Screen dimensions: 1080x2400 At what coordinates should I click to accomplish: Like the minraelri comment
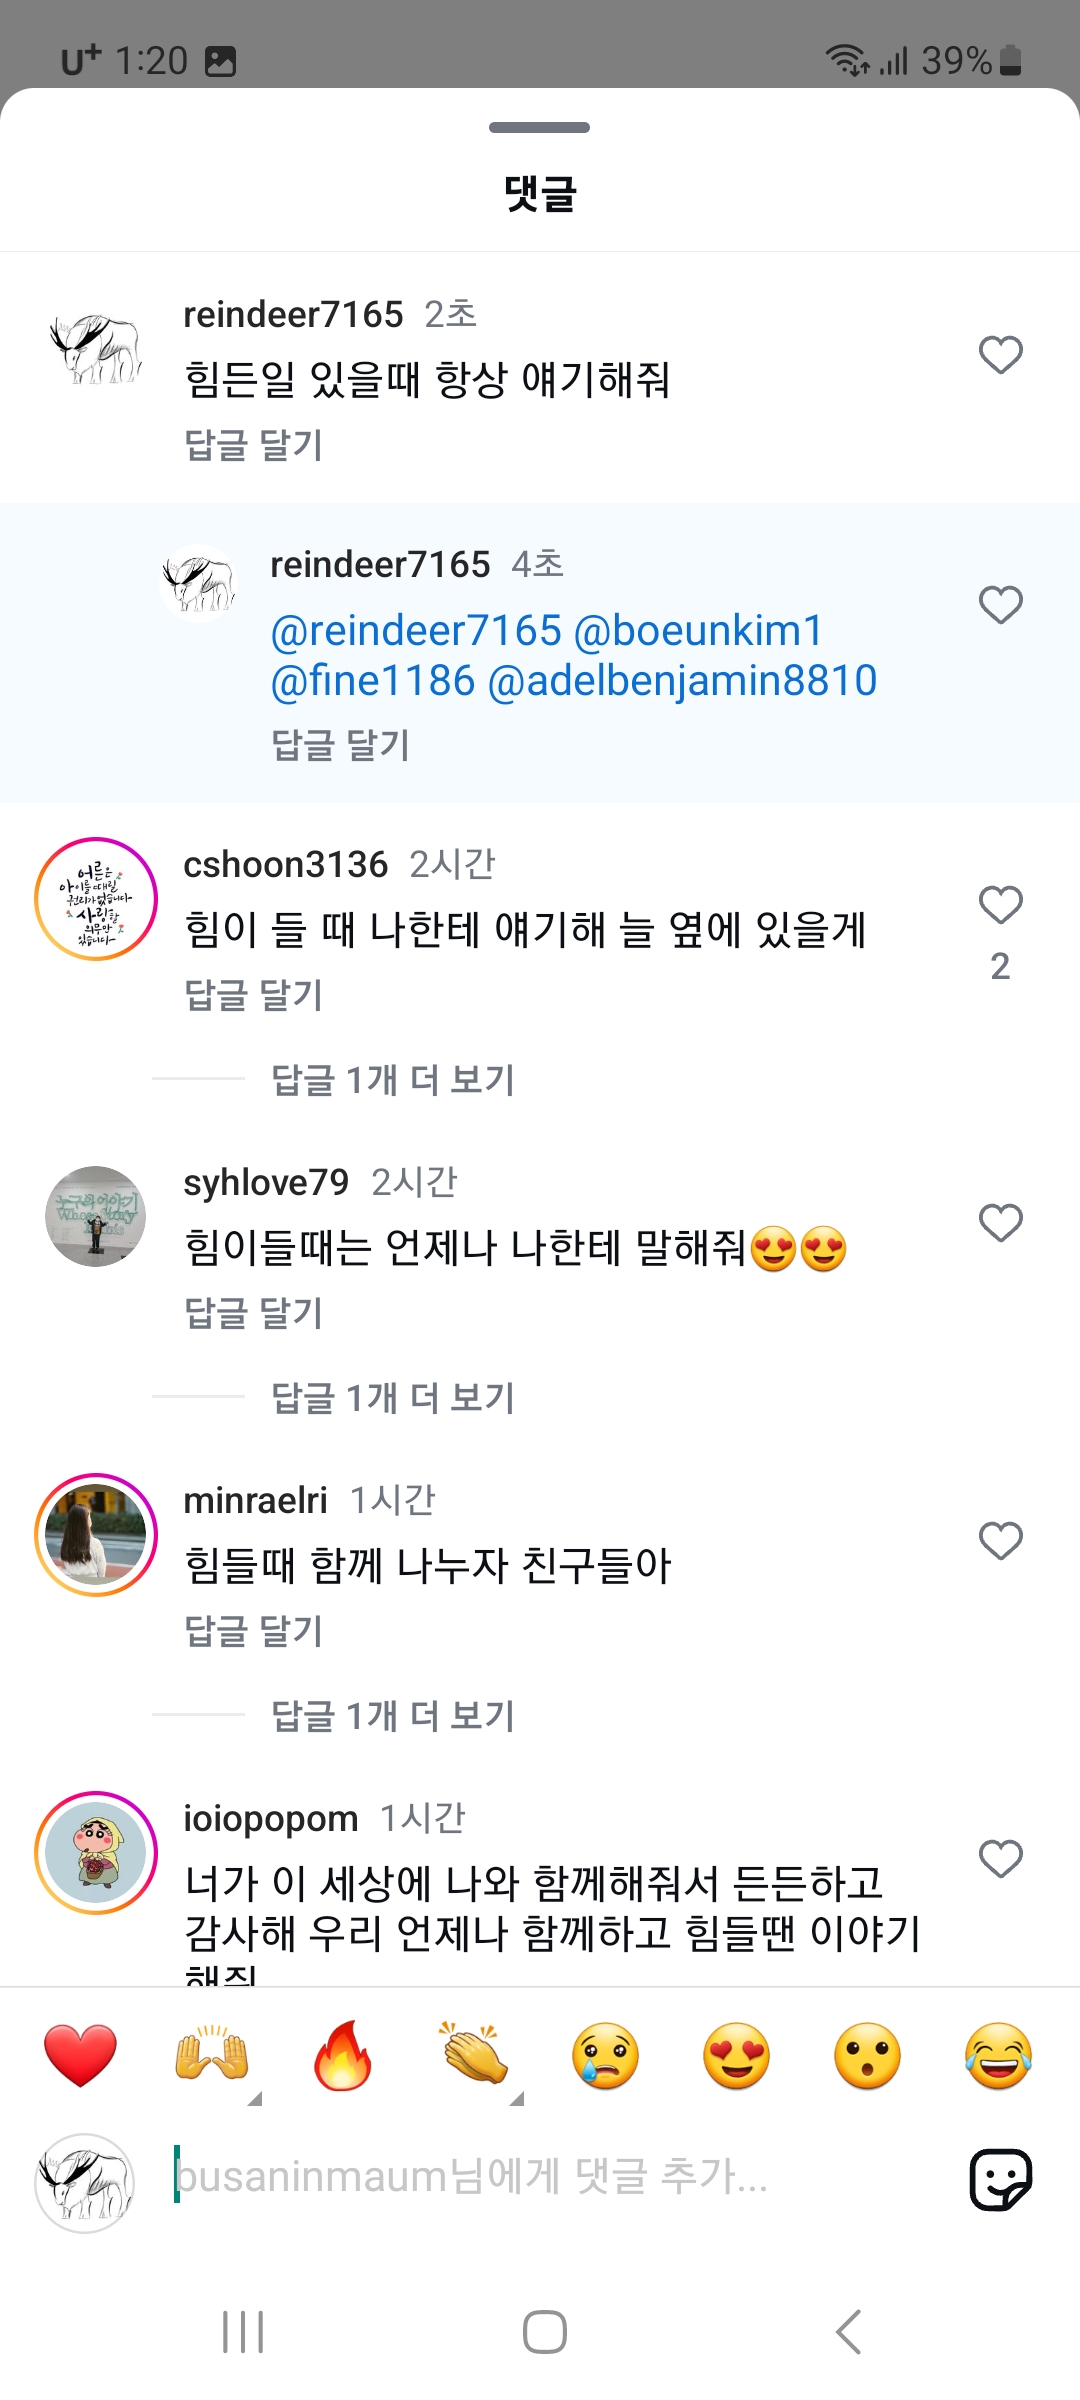[x=1000, y=1541]
